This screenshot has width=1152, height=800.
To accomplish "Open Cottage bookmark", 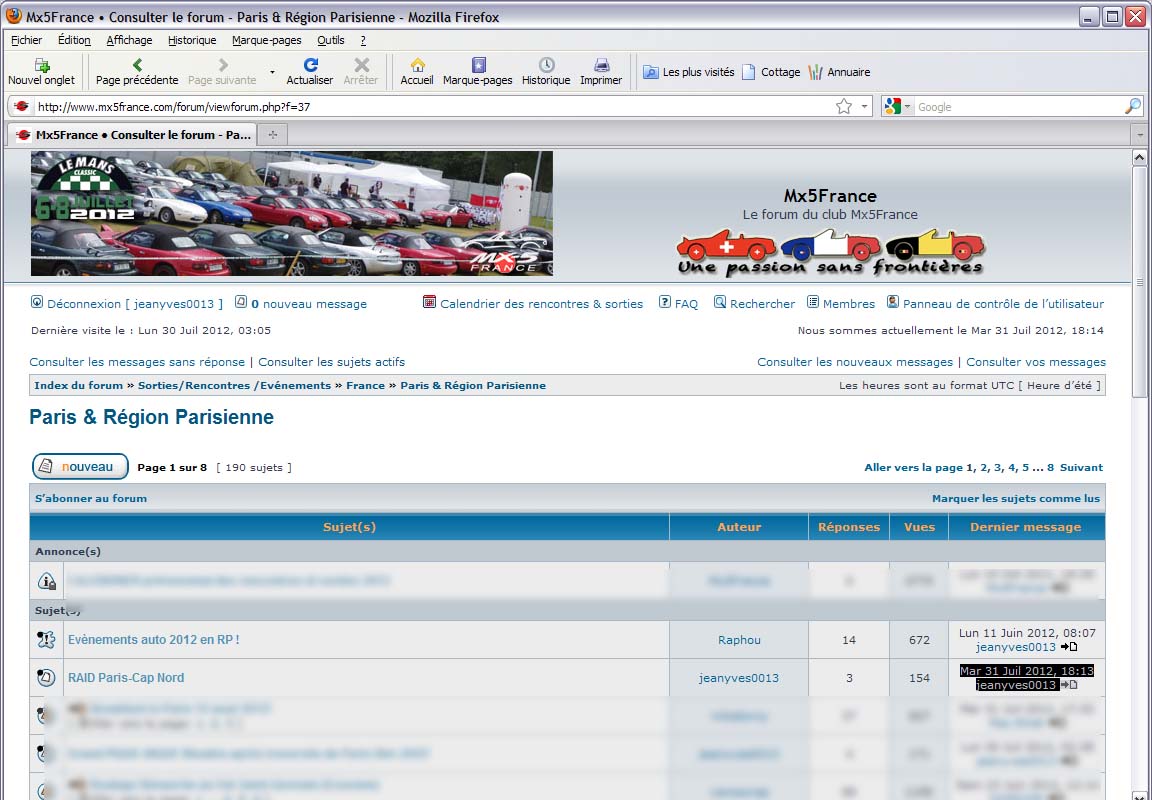I will tap(771, 72).
